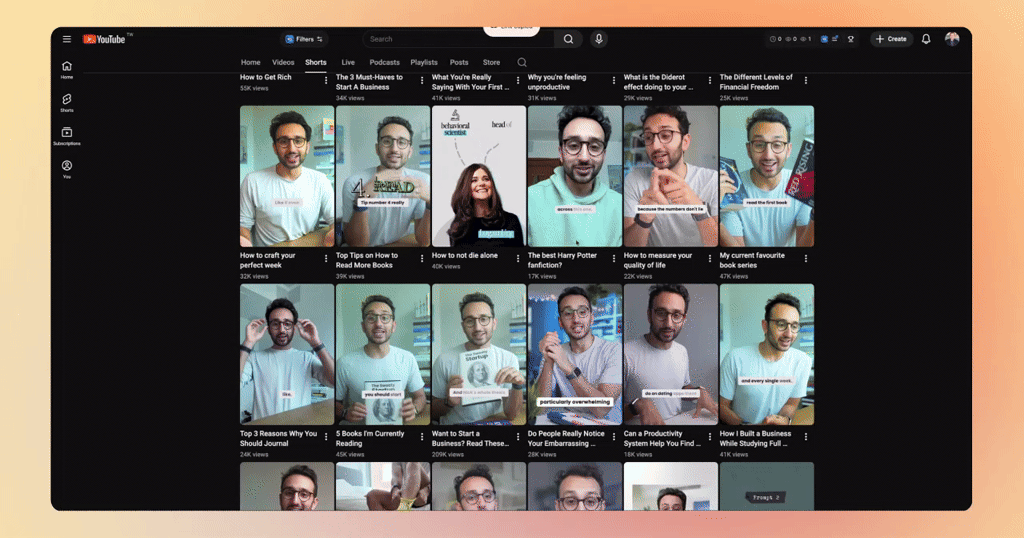Screen dimensions: 1024x538
Task: Open the Posts tab
Action: 458,63
